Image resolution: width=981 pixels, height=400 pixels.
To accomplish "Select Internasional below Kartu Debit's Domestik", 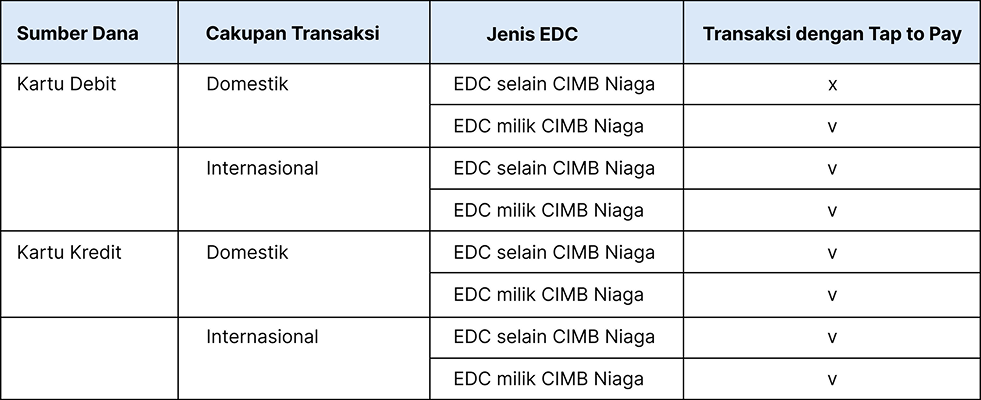I will [x=262, y=169].
